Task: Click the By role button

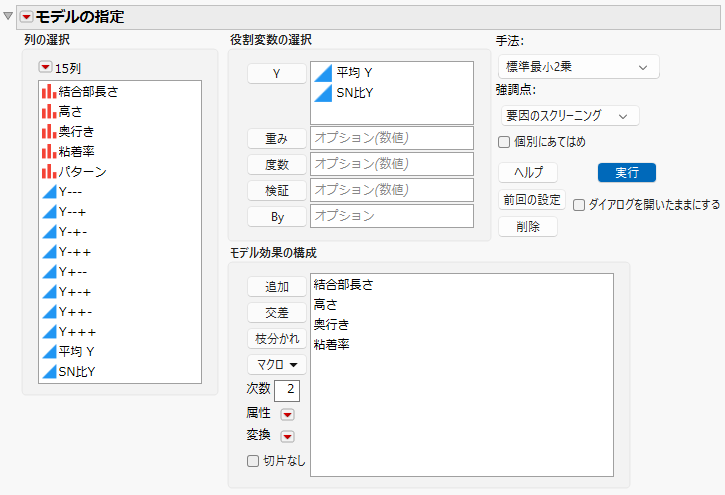Action: point(276,217)
